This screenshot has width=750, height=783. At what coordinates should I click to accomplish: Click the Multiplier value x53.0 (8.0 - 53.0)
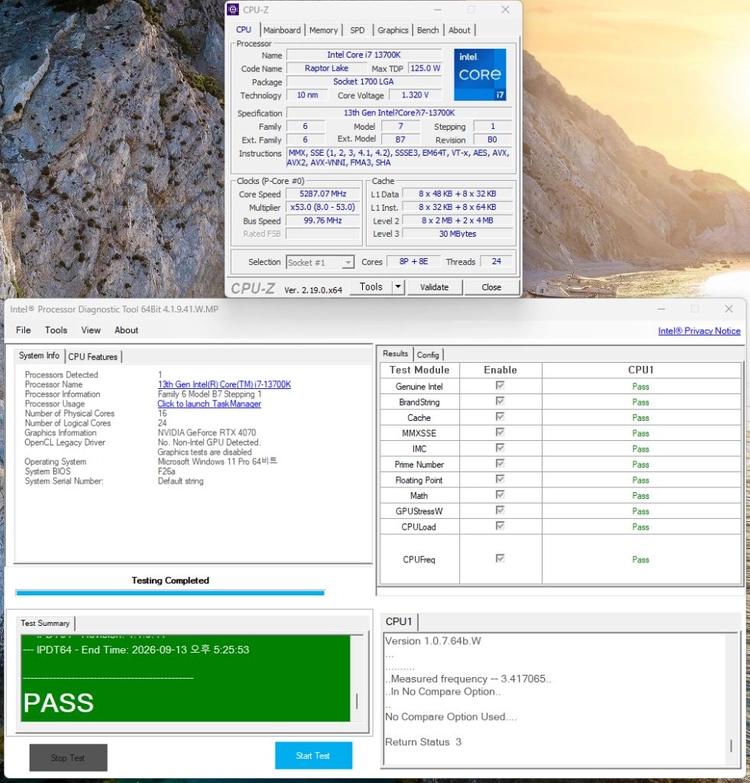323,207
